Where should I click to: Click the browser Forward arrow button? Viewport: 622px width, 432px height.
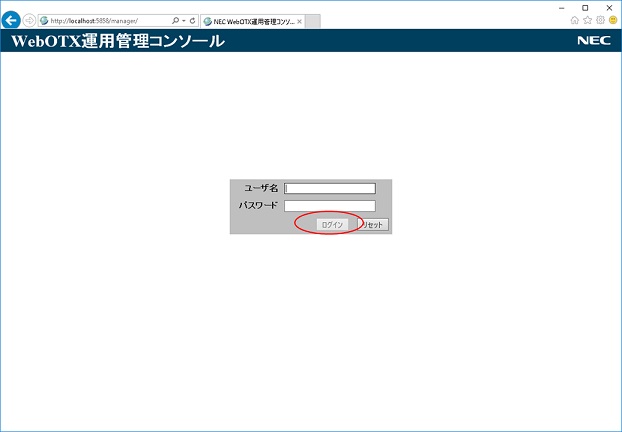pos(29,20)
